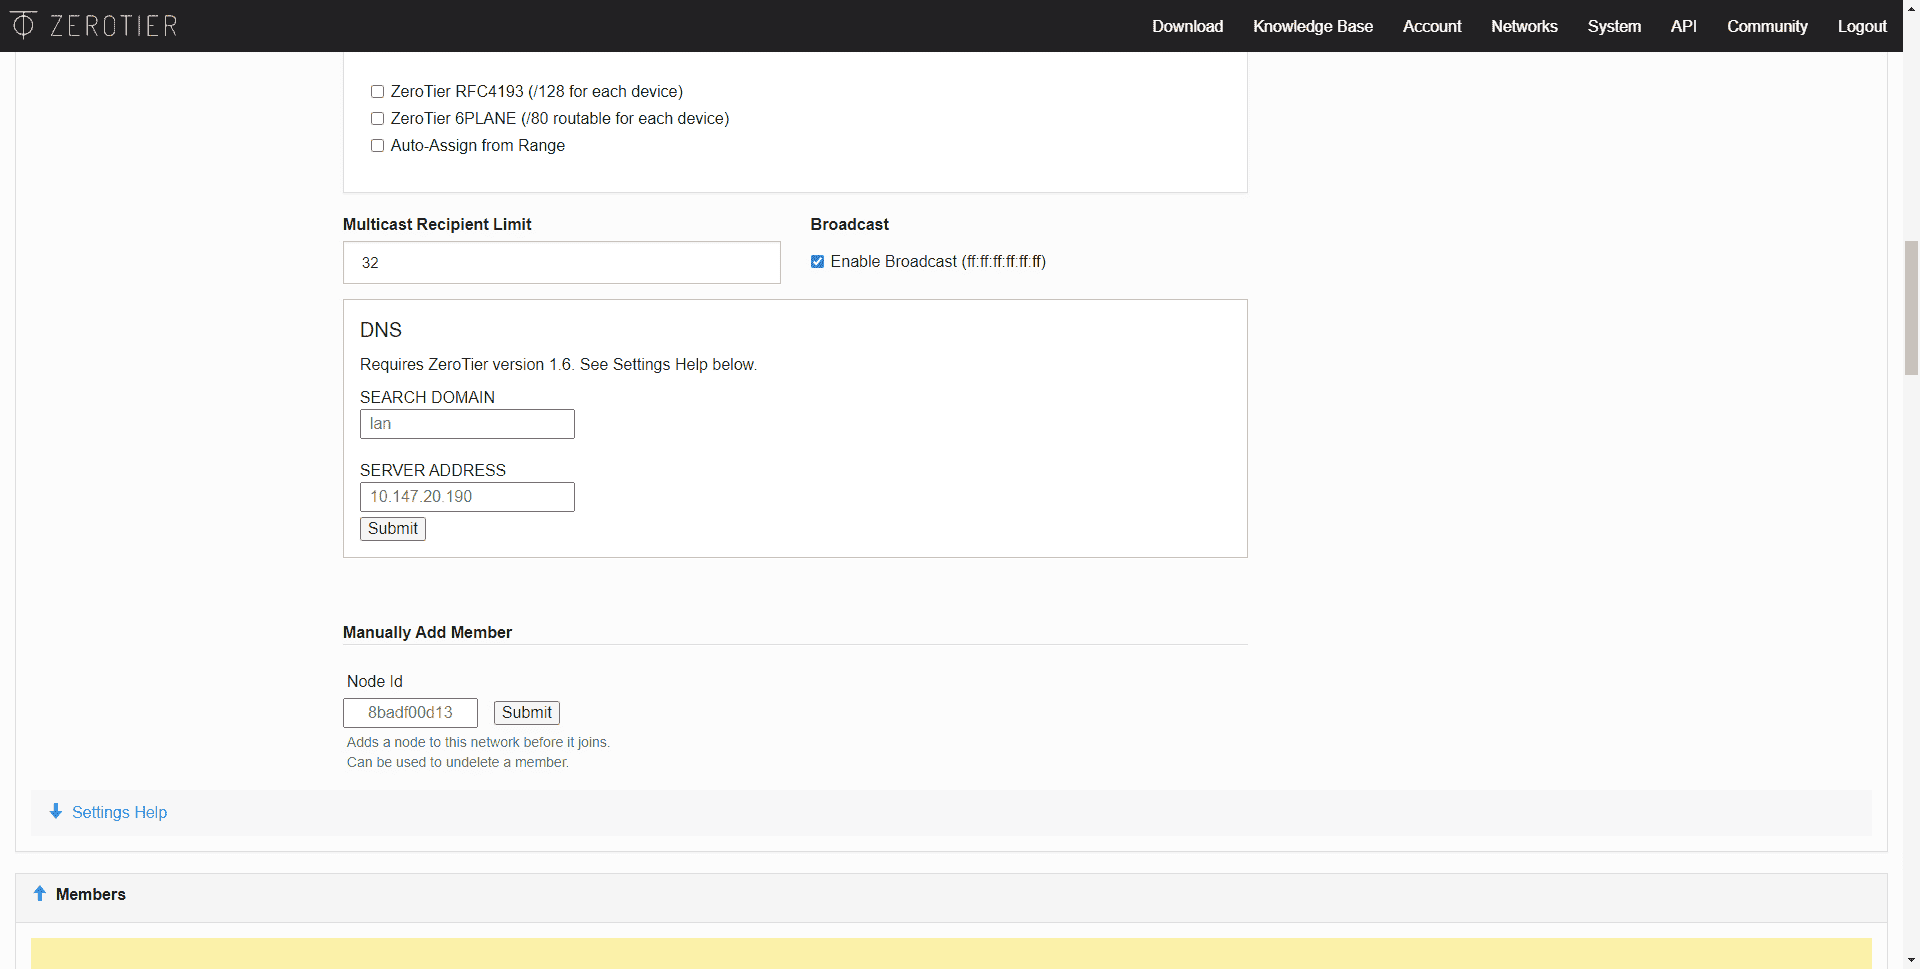Click the ZEROTIER brand text

click(x=114, y=26)
